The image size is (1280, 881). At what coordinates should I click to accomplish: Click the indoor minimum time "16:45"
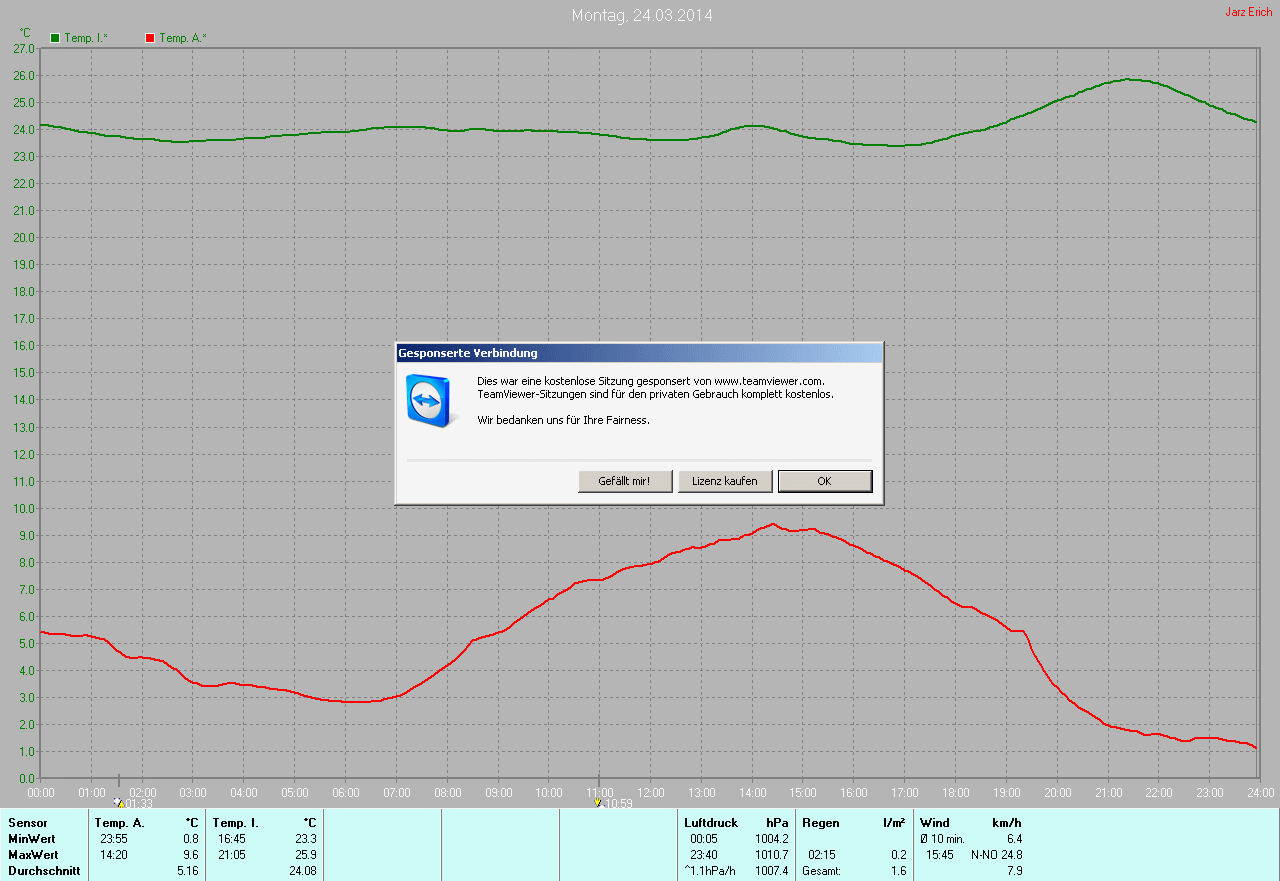232,839
